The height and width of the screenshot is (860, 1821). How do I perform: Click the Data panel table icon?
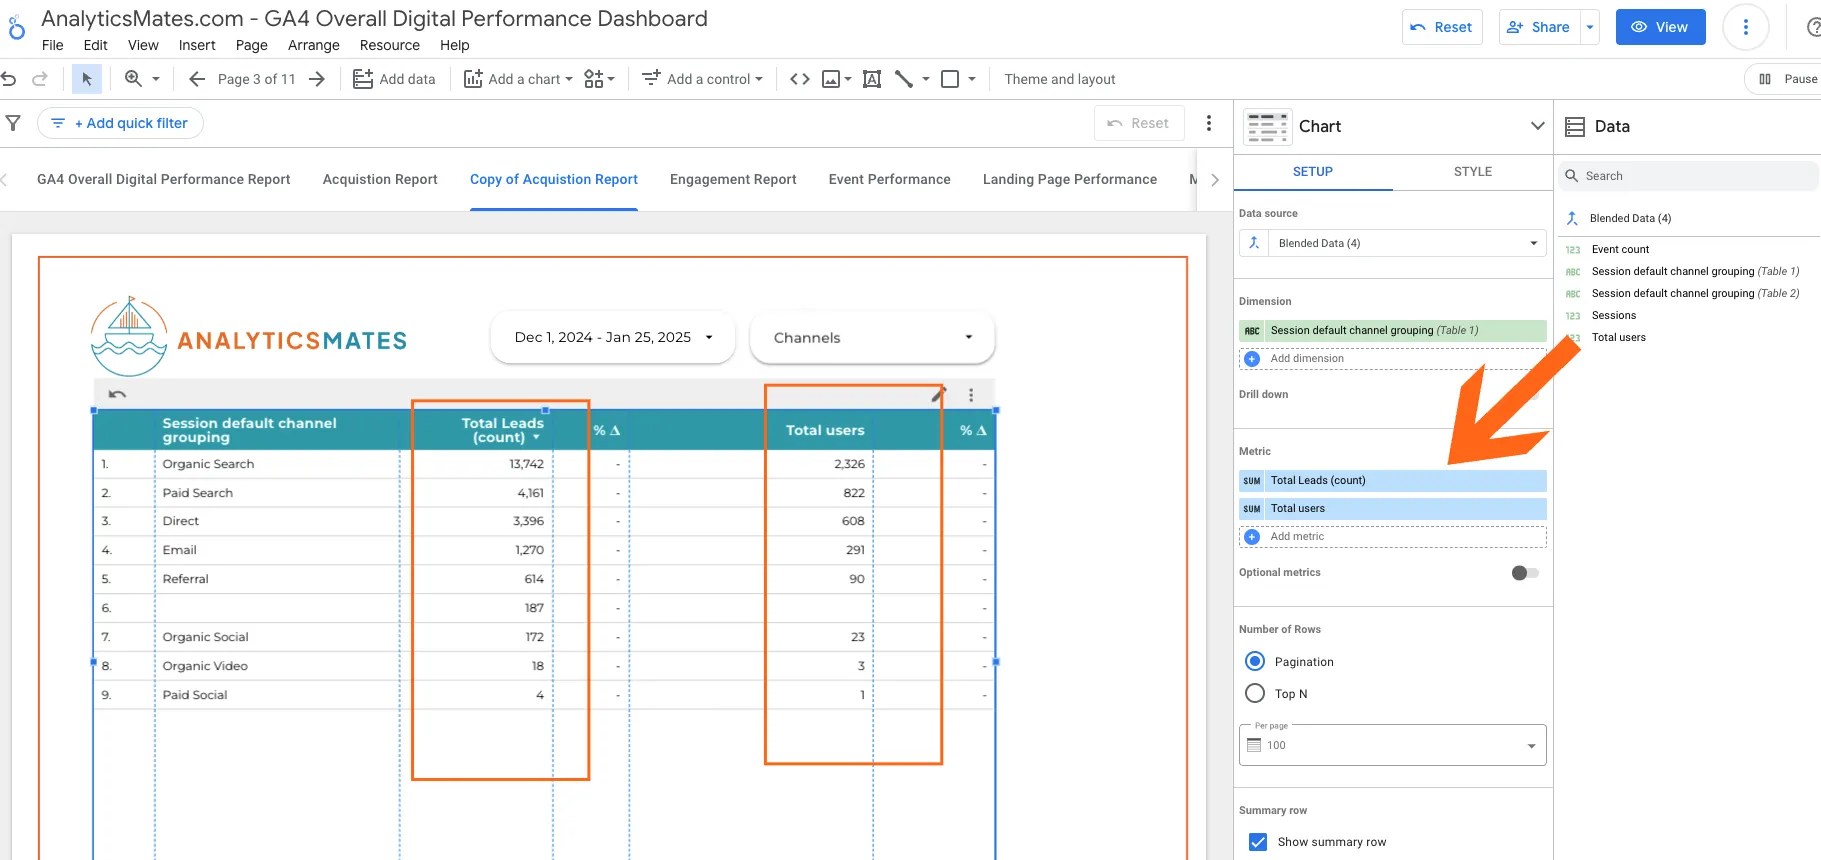point(1575,127)
